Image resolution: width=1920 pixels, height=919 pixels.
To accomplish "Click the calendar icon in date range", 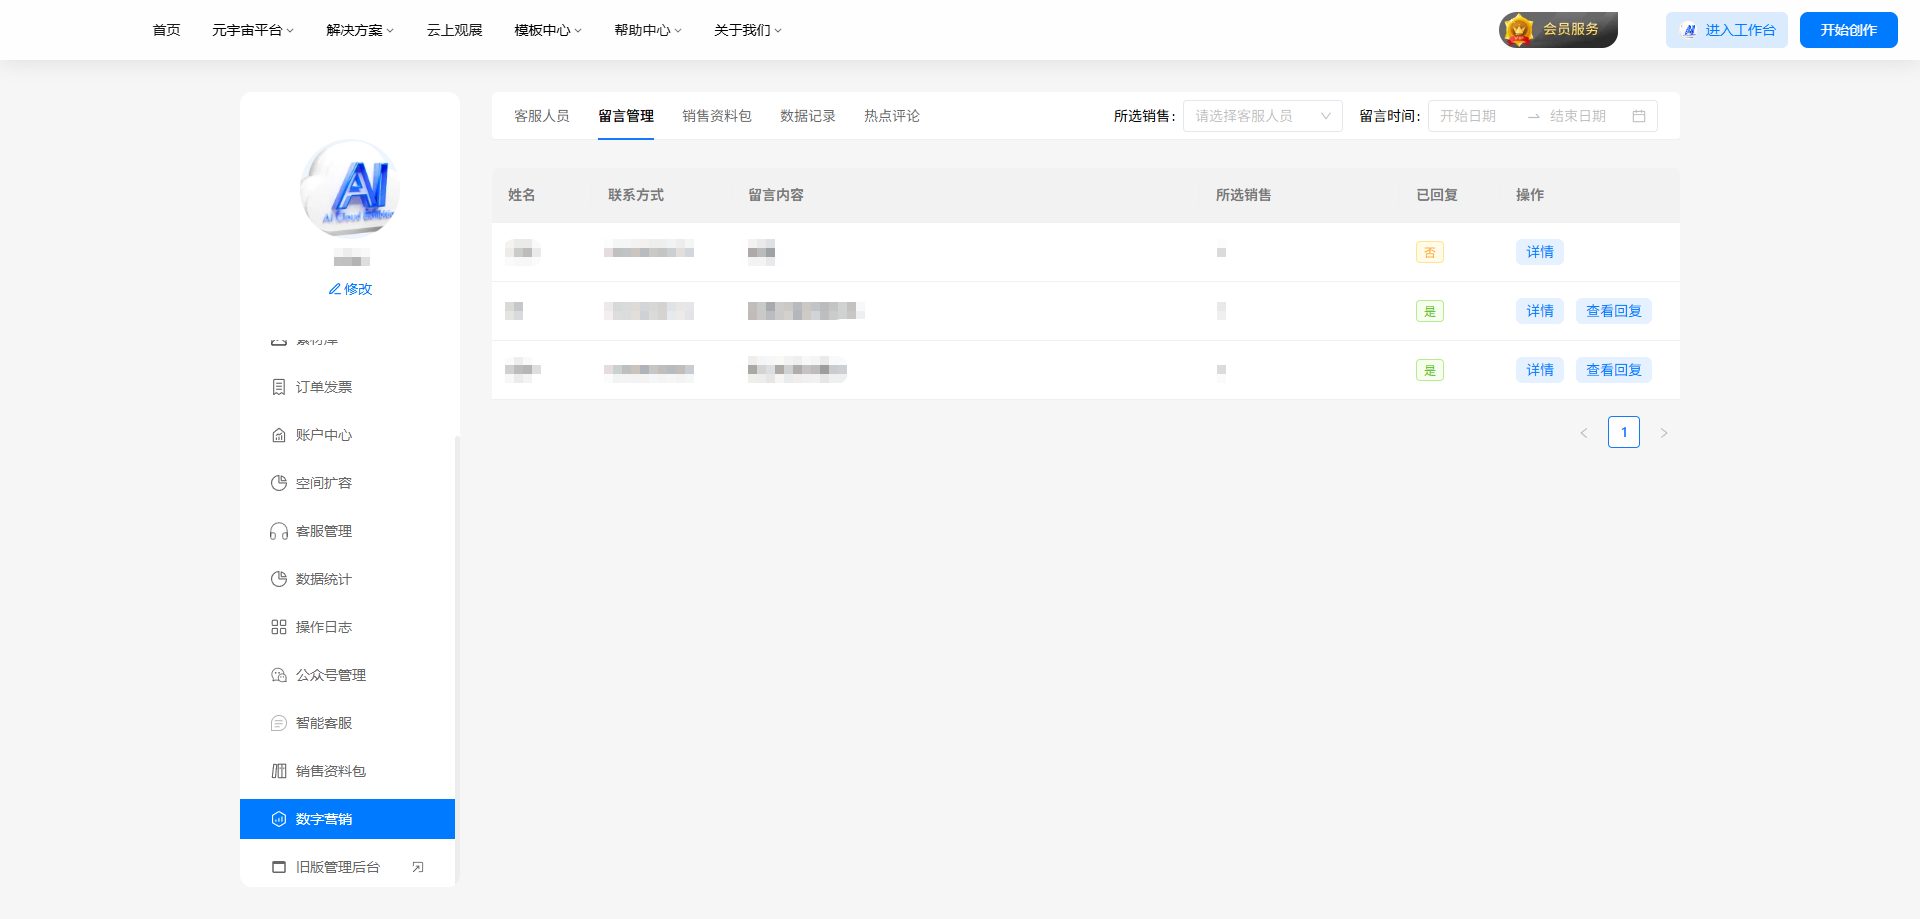I will [x=1639, y=116].
